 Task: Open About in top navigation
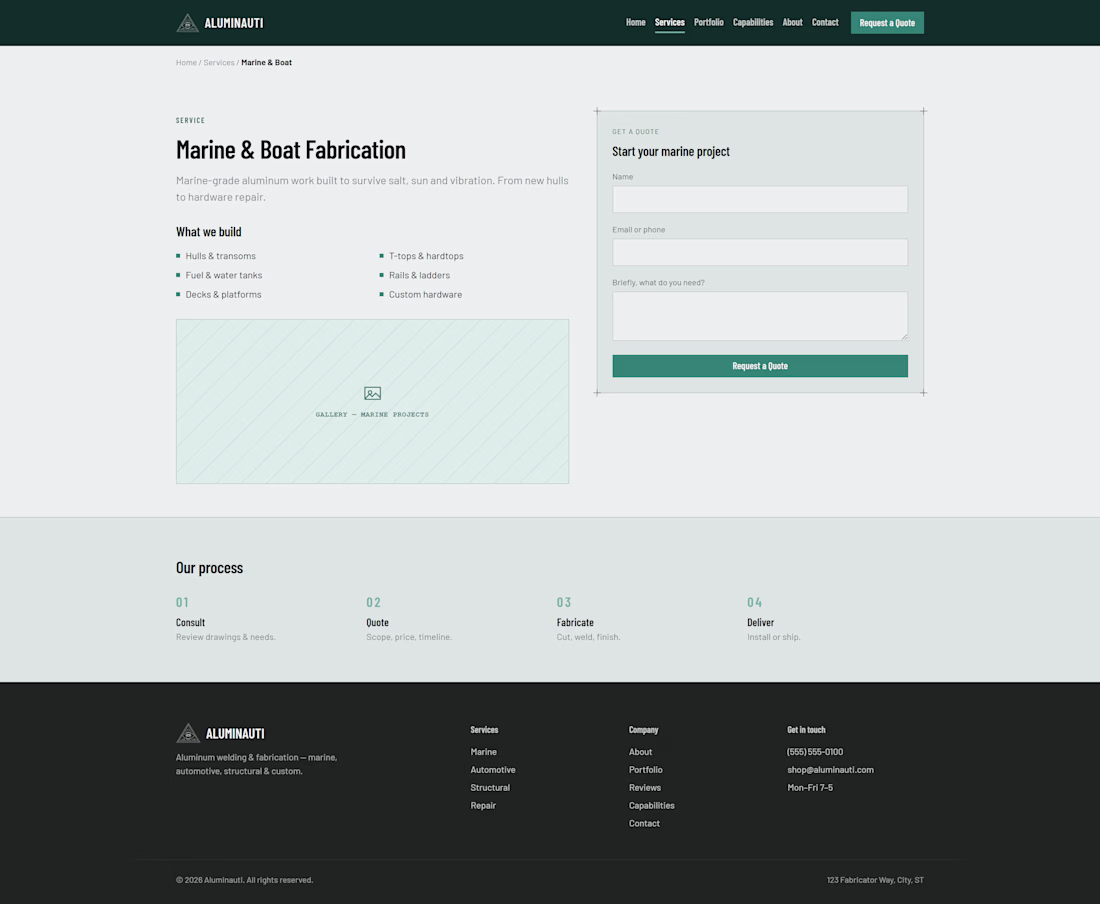[x=792, y=22]
